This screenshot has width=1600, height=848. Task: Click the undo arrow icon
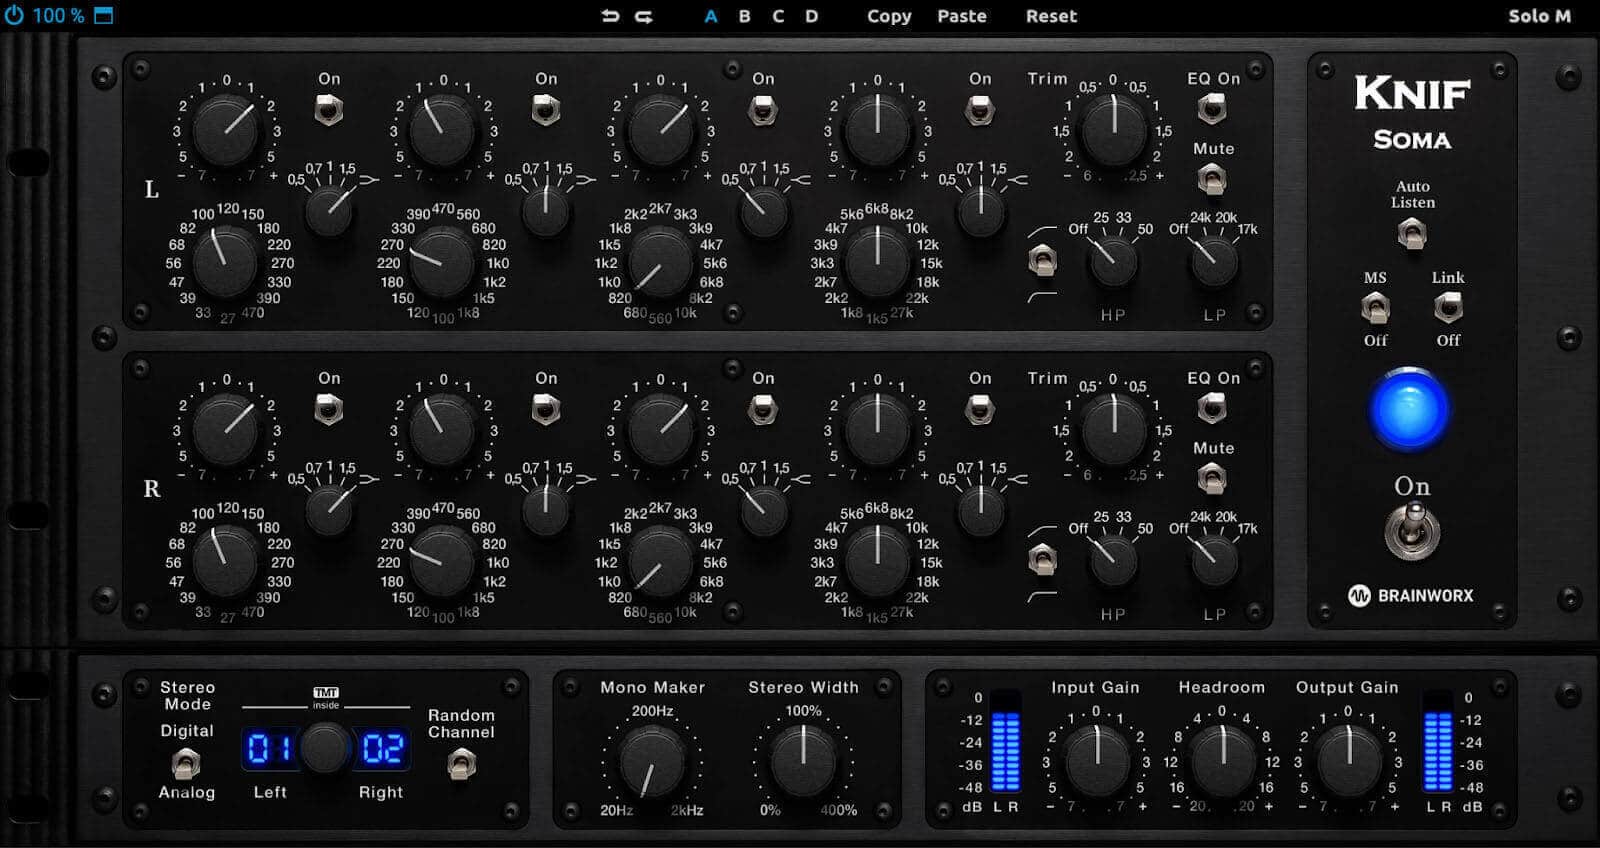click(x=610, y=16)
